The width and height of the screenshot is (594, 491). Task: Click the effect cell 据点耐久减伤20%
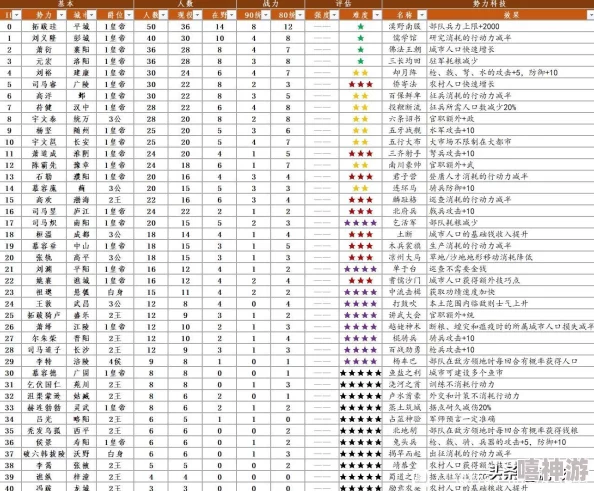click(511, 408)
